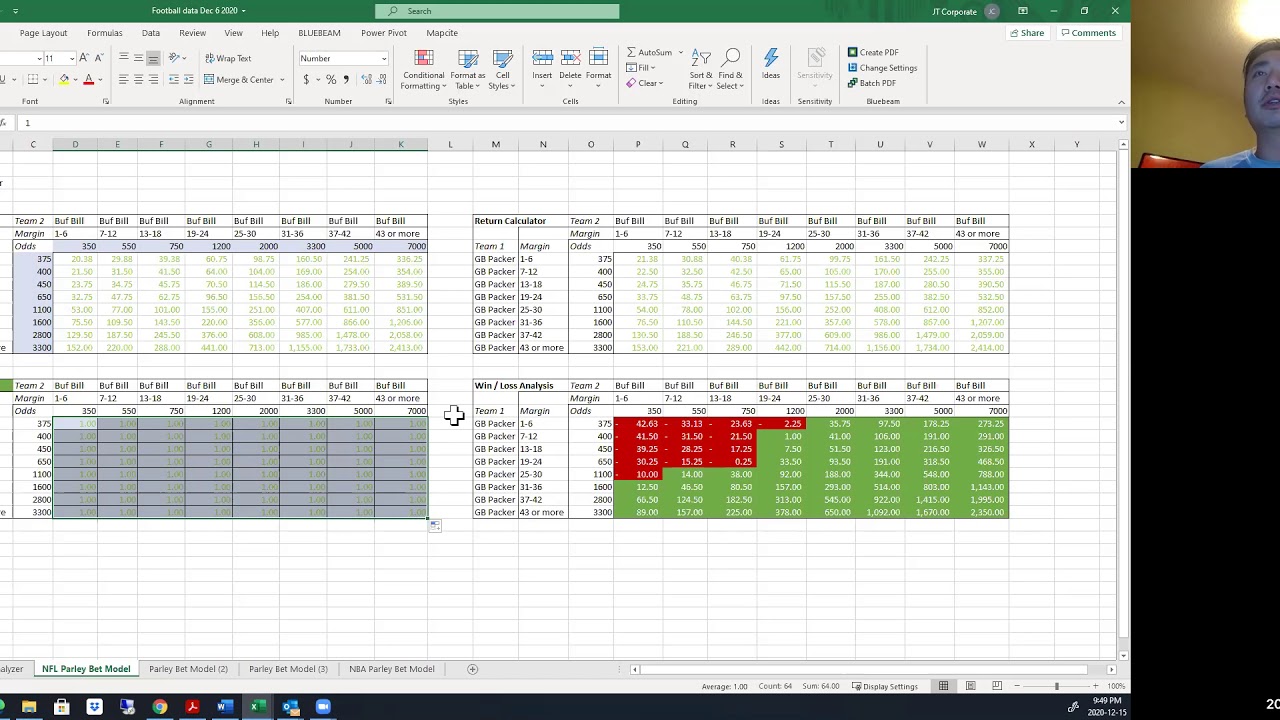Open the Comments pane
The width and height of the screenshot is (1280, 720).
click(1089, 33)
